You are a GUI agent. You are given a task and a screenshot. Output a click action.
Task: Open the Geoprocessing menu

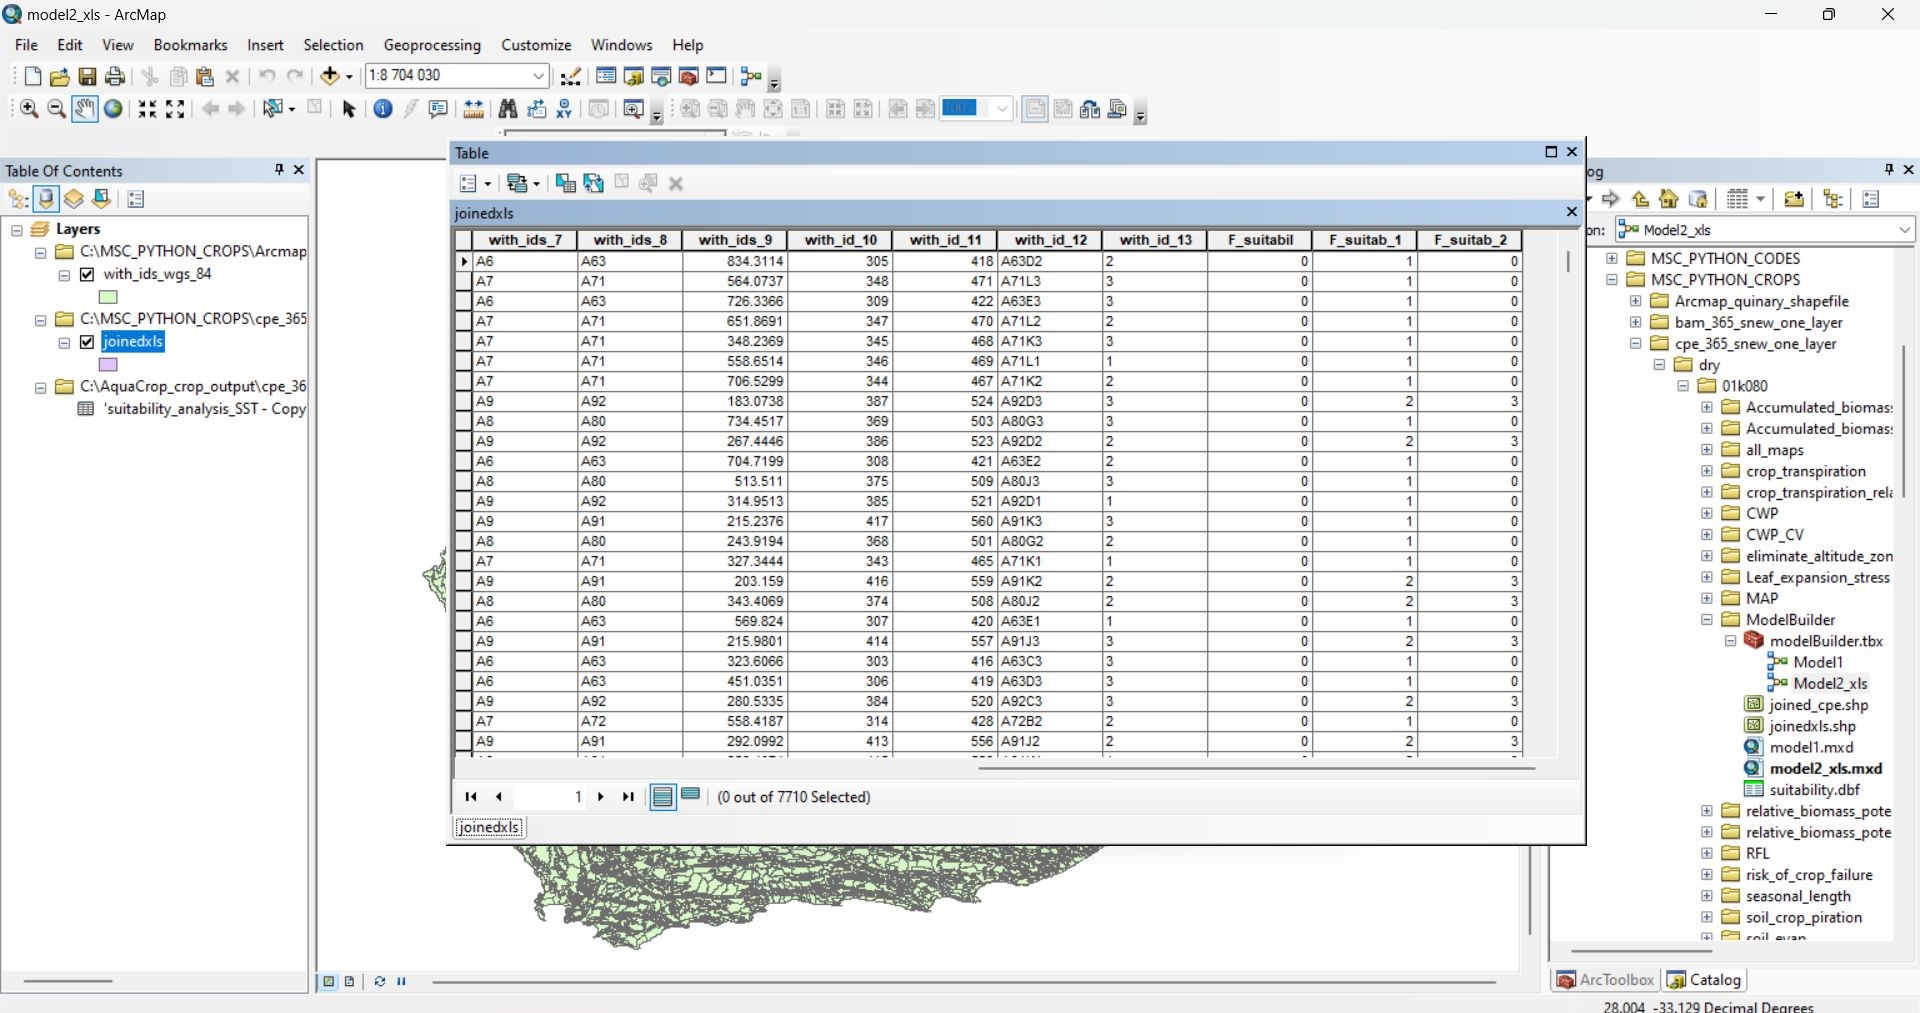click(x=432, y=45)
